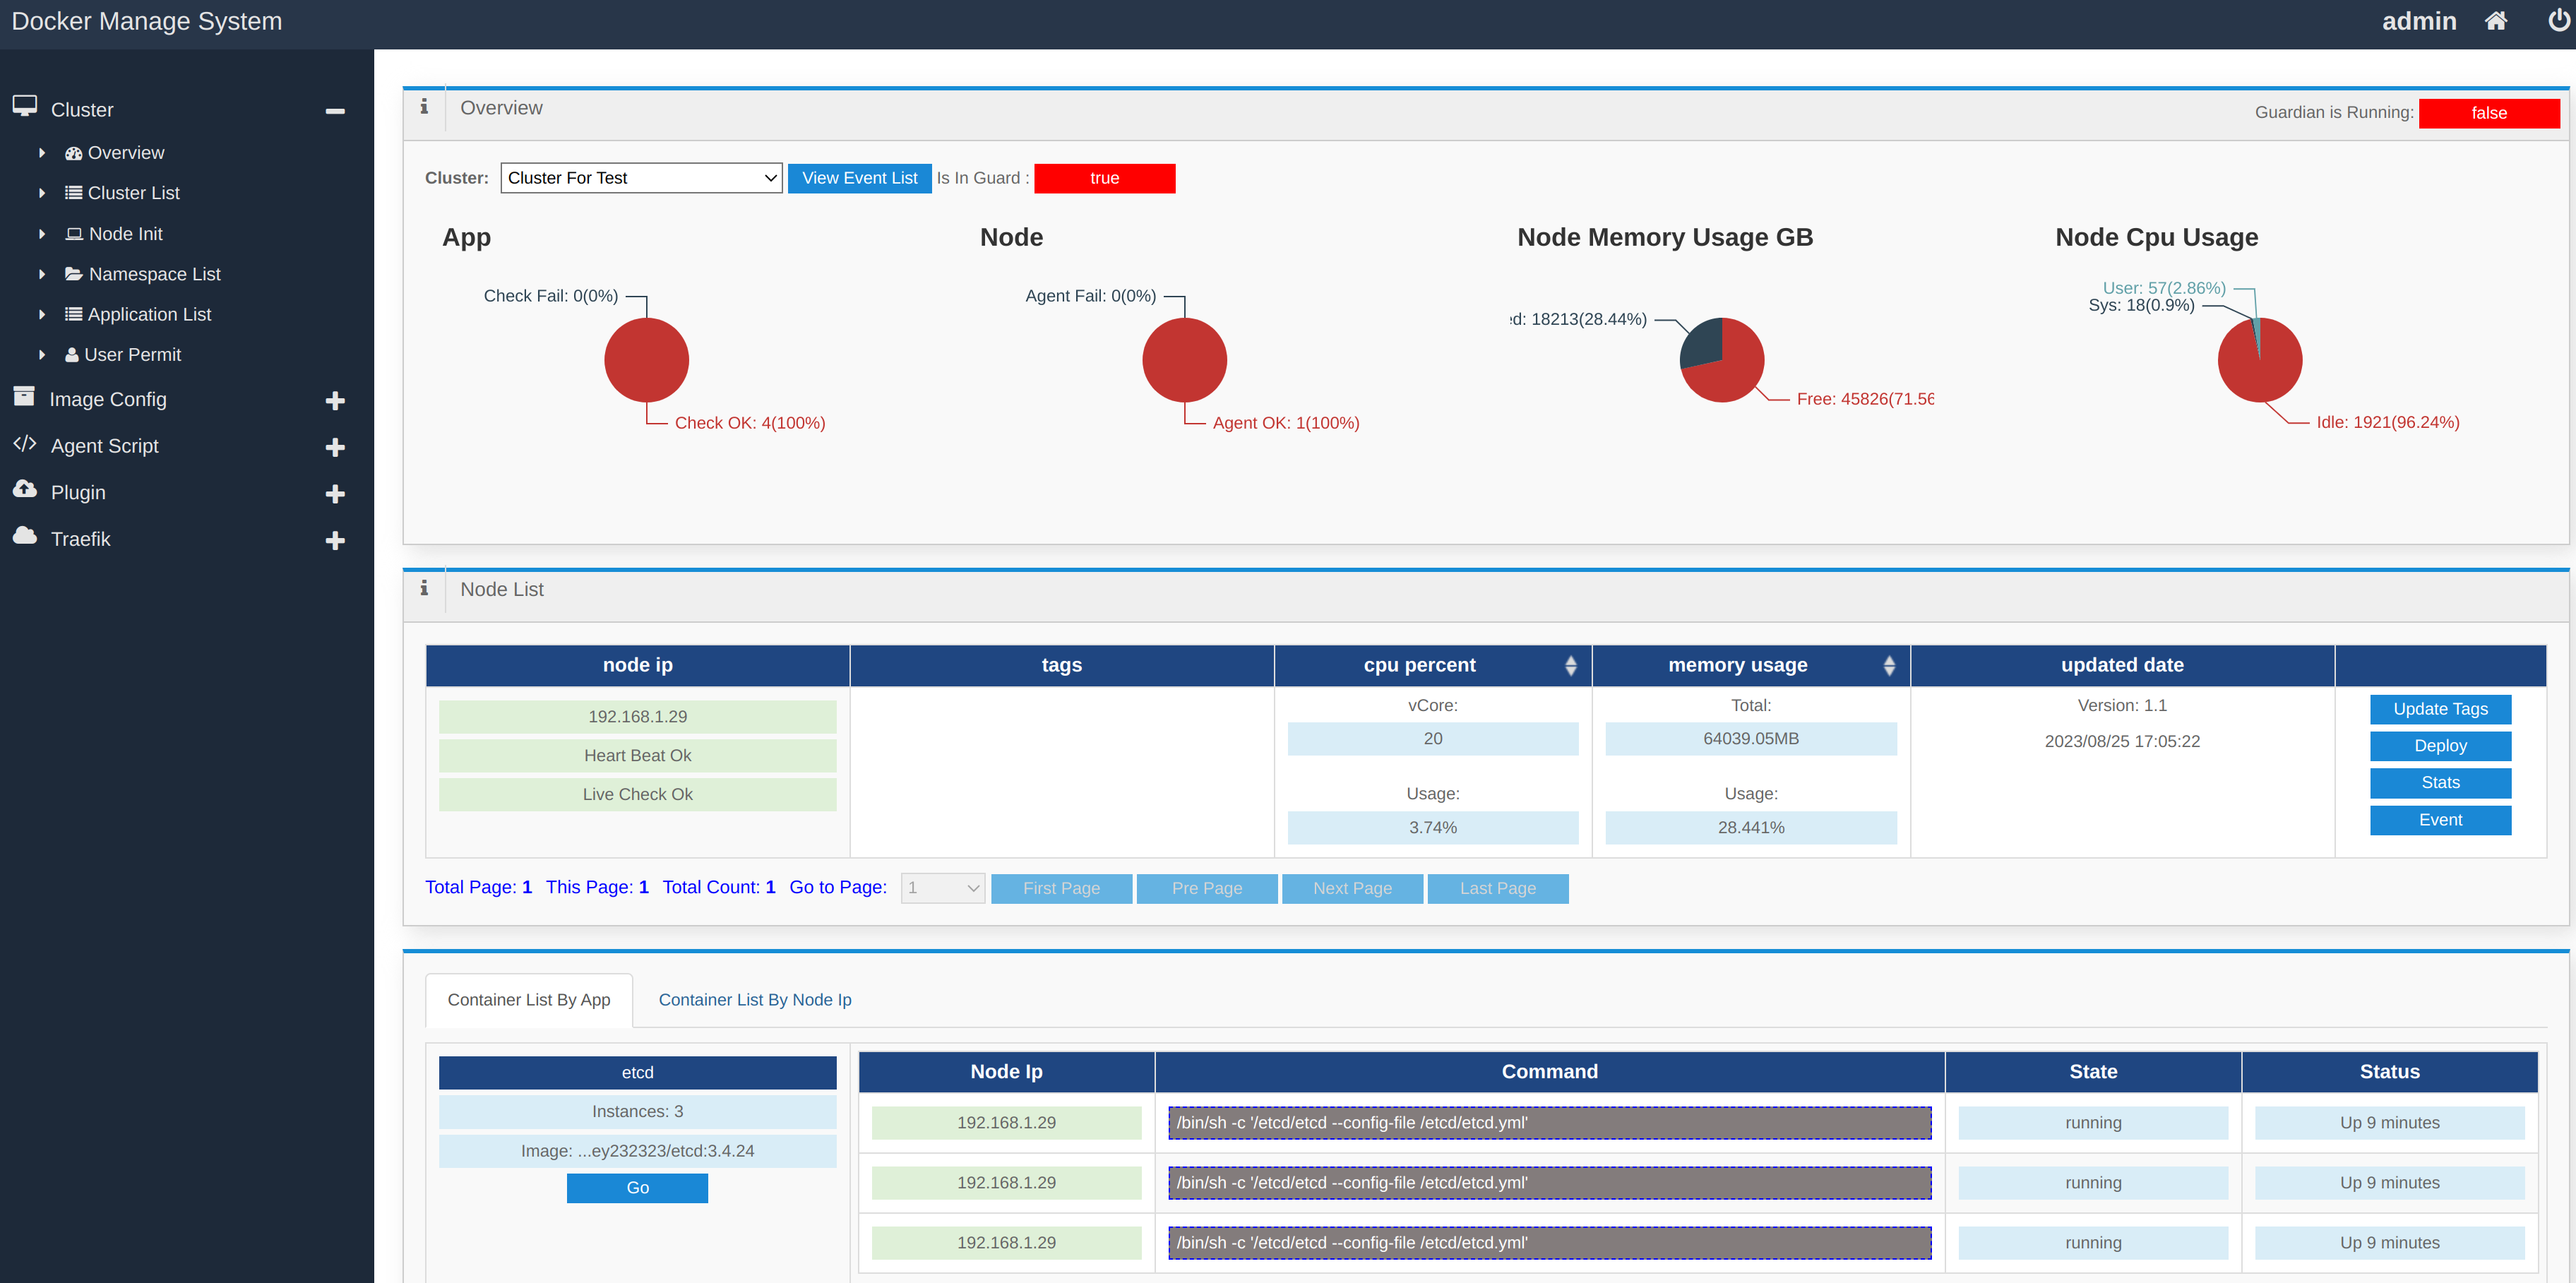Click the Update Tags button
Screen dimensions: 2576x1283
tap(2440, 709)
